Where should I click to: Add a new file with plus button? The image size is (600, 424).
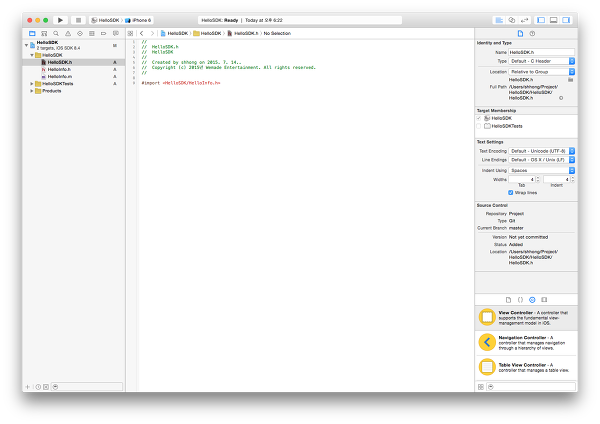tap(28, 387)
